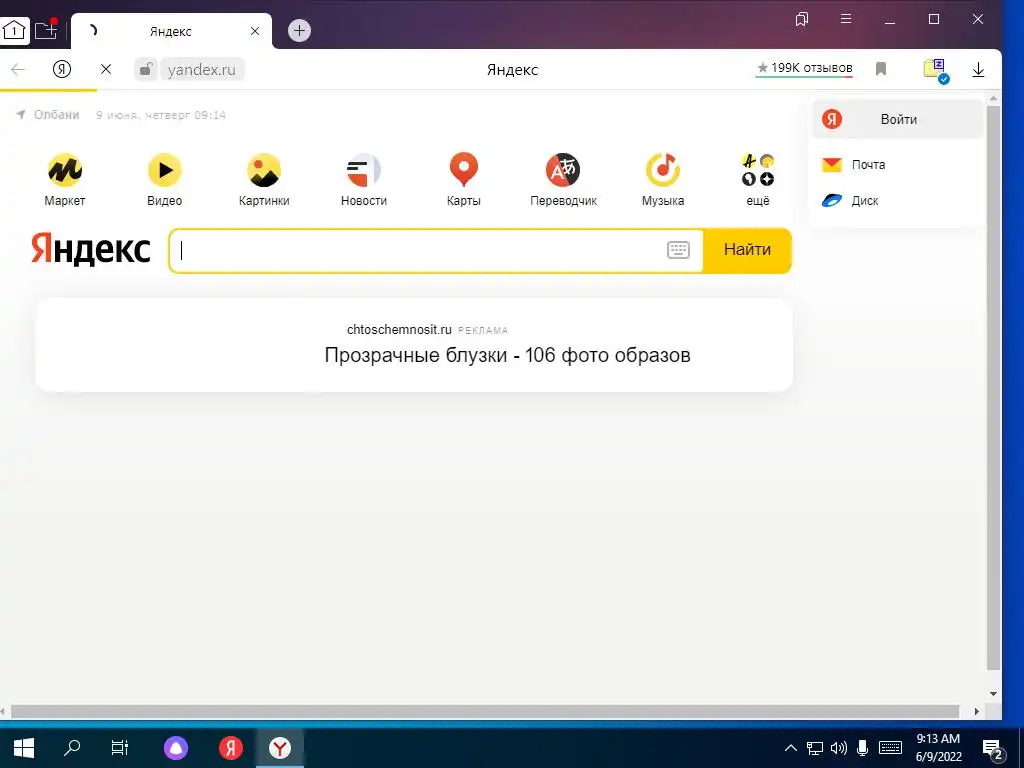The height and width of the screenshot is (768, 1024).
Task: Change location Олбани
Action: pos(48,115)
